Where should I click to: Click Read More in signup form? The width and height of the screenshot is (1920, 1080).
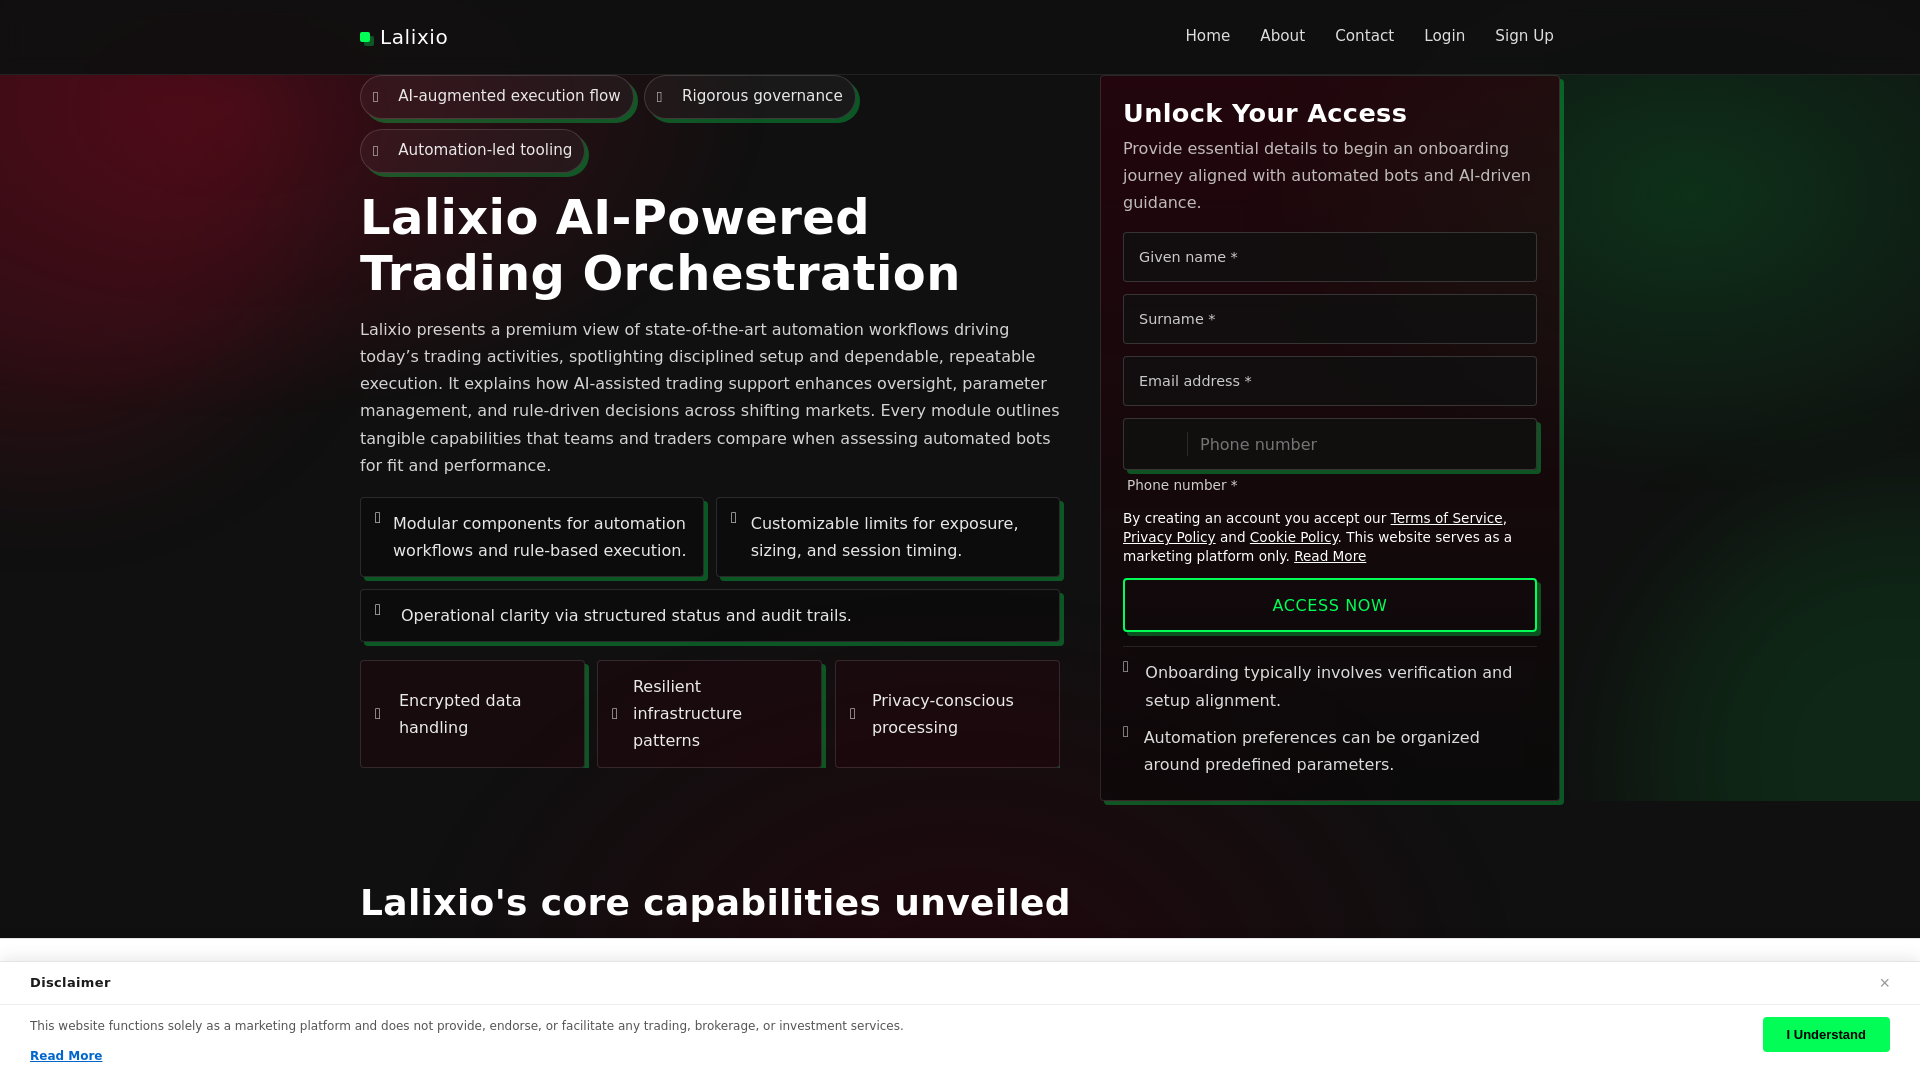coord(1329,556)
